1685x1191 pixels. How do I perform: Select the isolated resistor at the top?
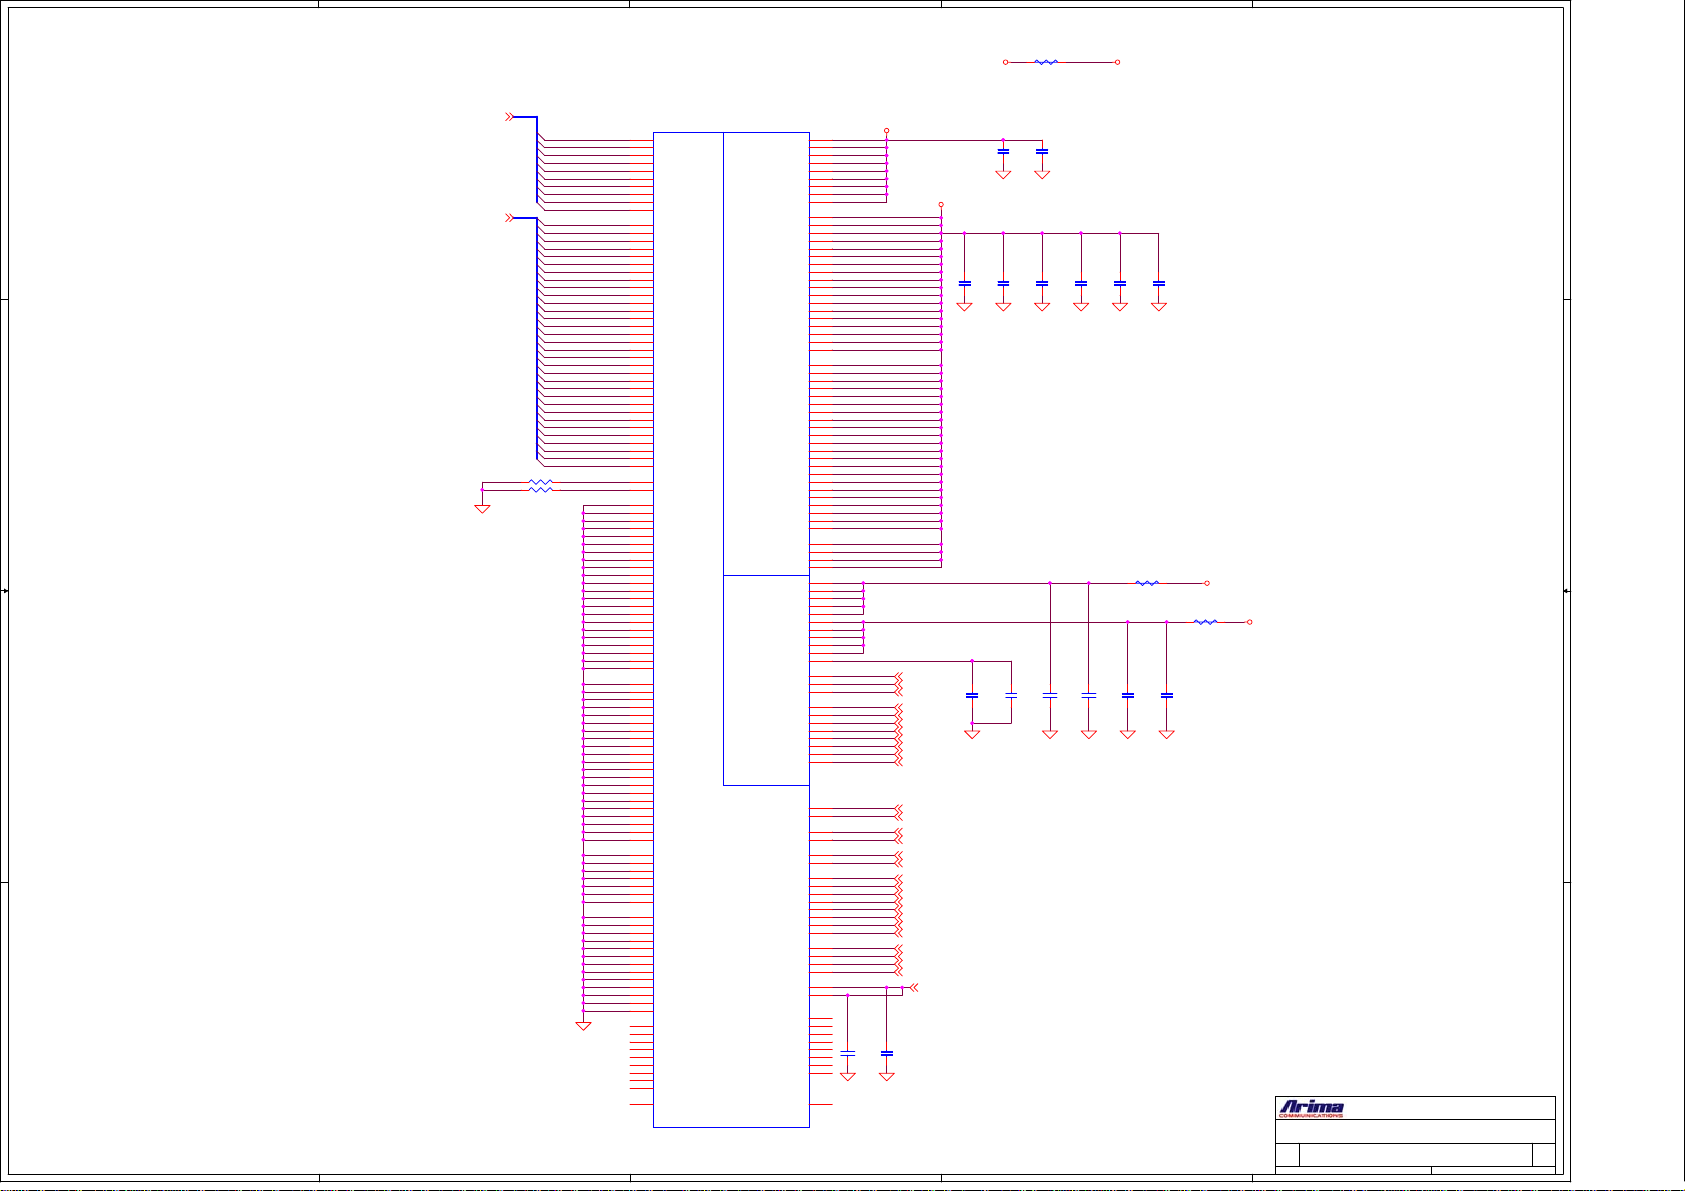(x=1046, y=62)
